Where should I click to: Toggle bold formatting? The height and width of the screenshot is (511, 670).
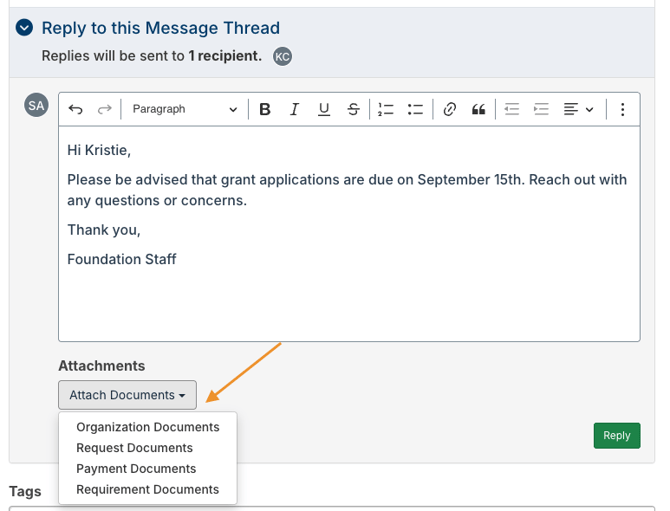265,109
